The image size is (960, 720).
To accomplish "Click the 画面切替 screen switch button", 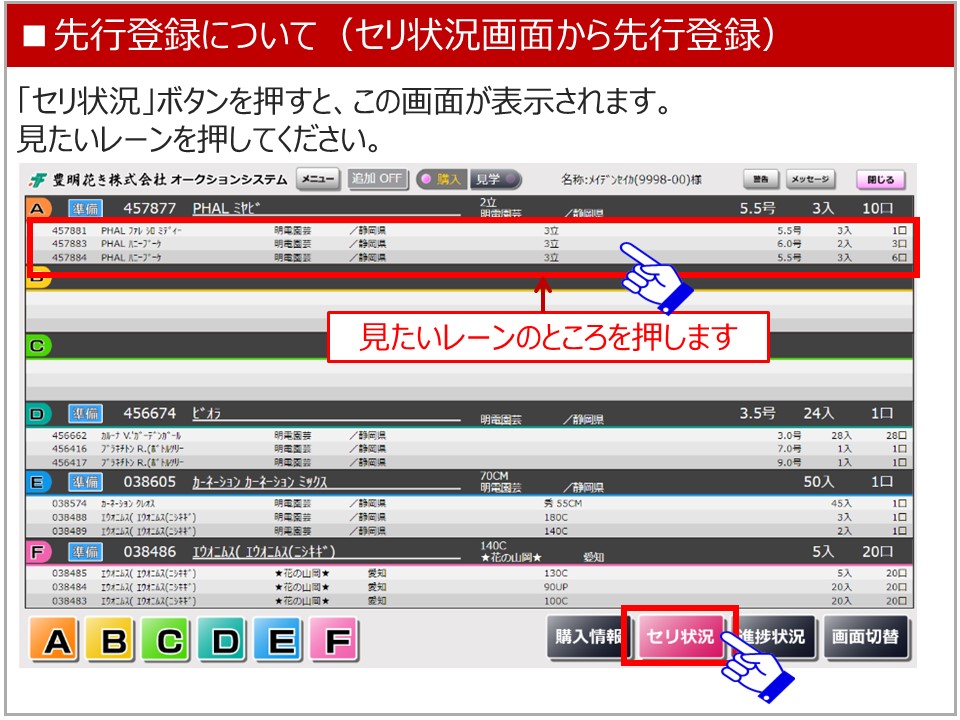I will coord(866,637).
